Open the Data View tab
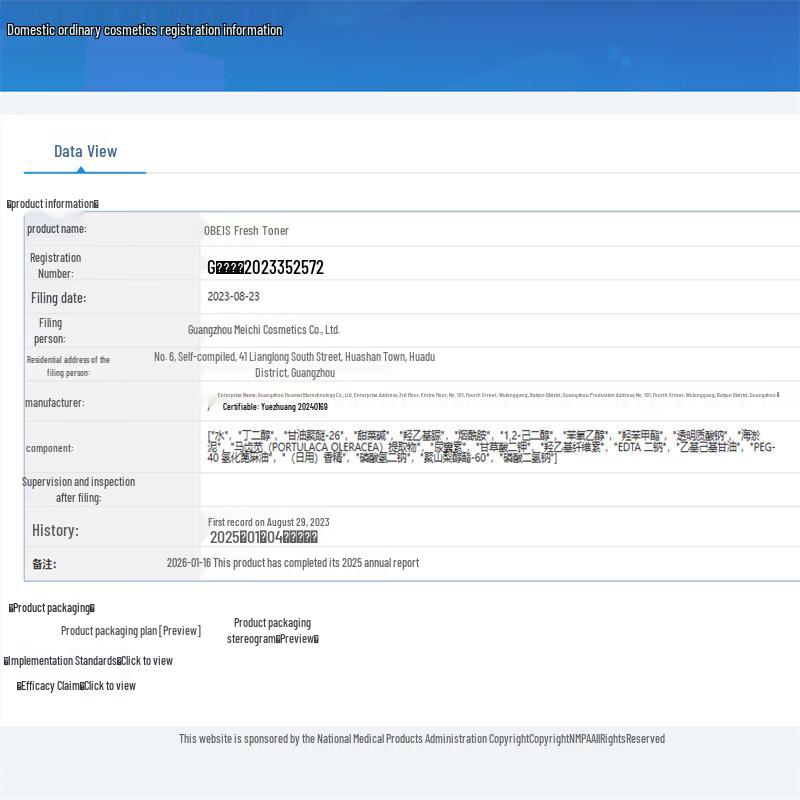800x800 pixels. pyautogui.click(x=85, y=152)
